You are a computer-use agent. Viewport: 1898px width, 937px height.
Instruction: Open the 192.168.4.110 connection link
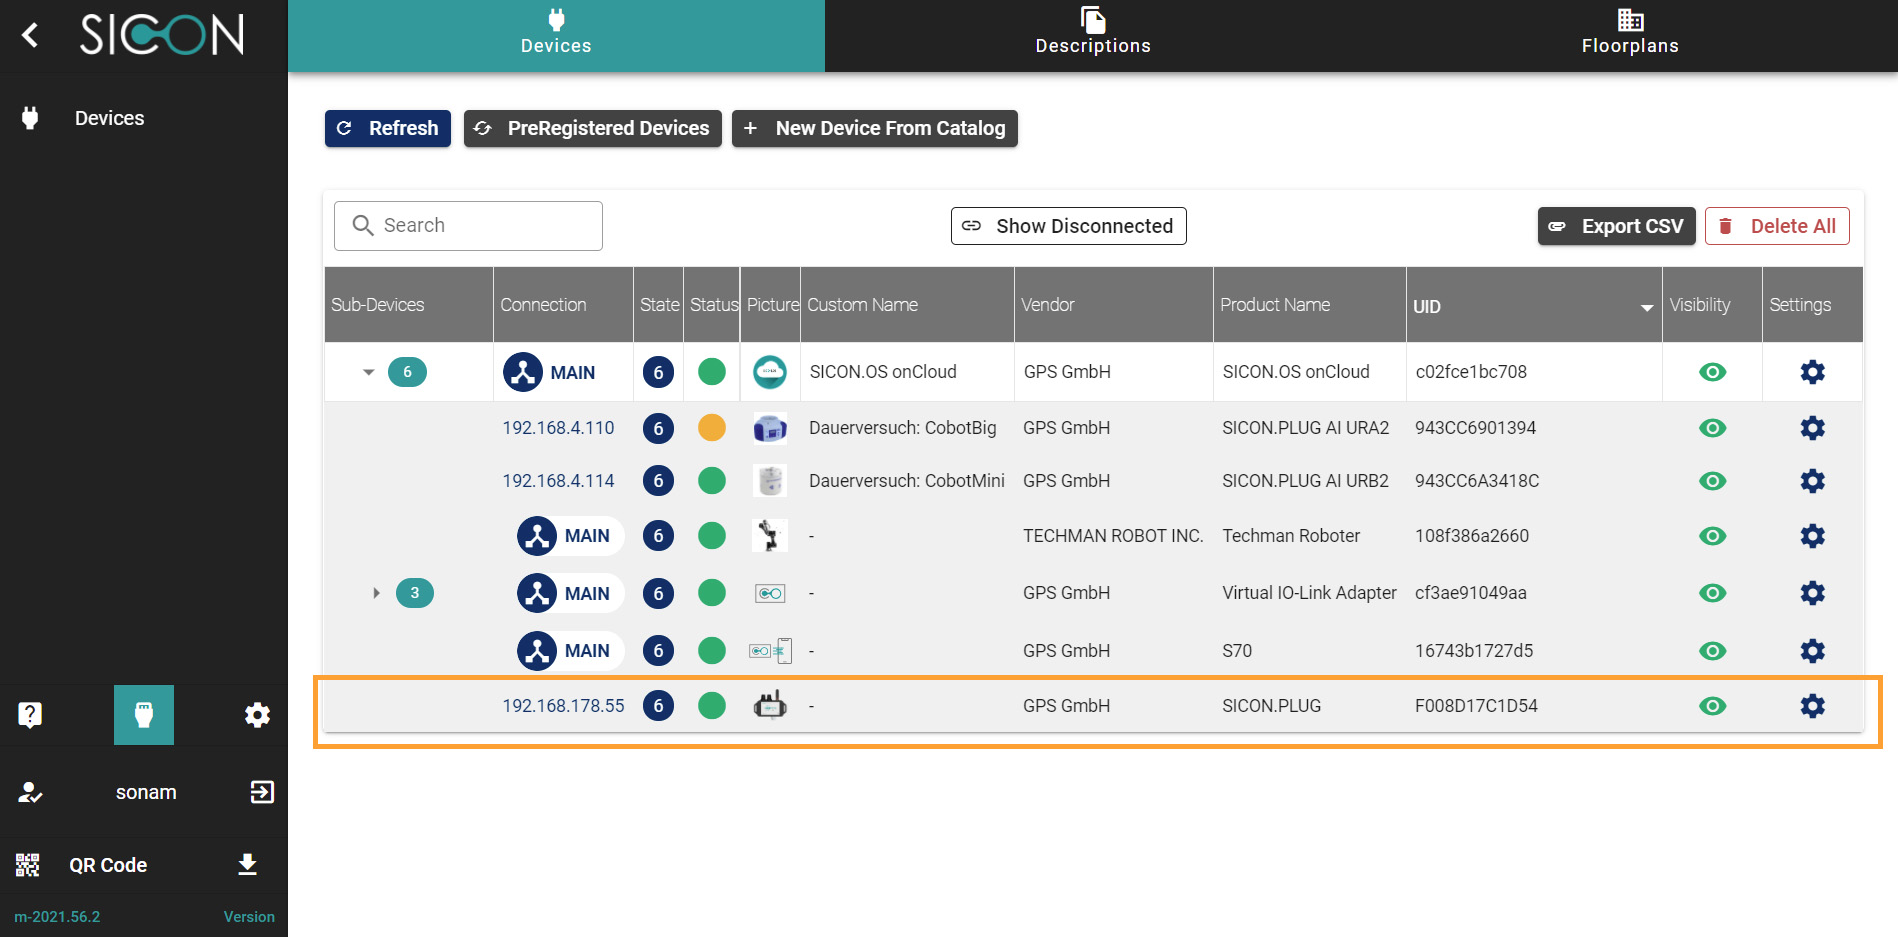pos(558,428)
